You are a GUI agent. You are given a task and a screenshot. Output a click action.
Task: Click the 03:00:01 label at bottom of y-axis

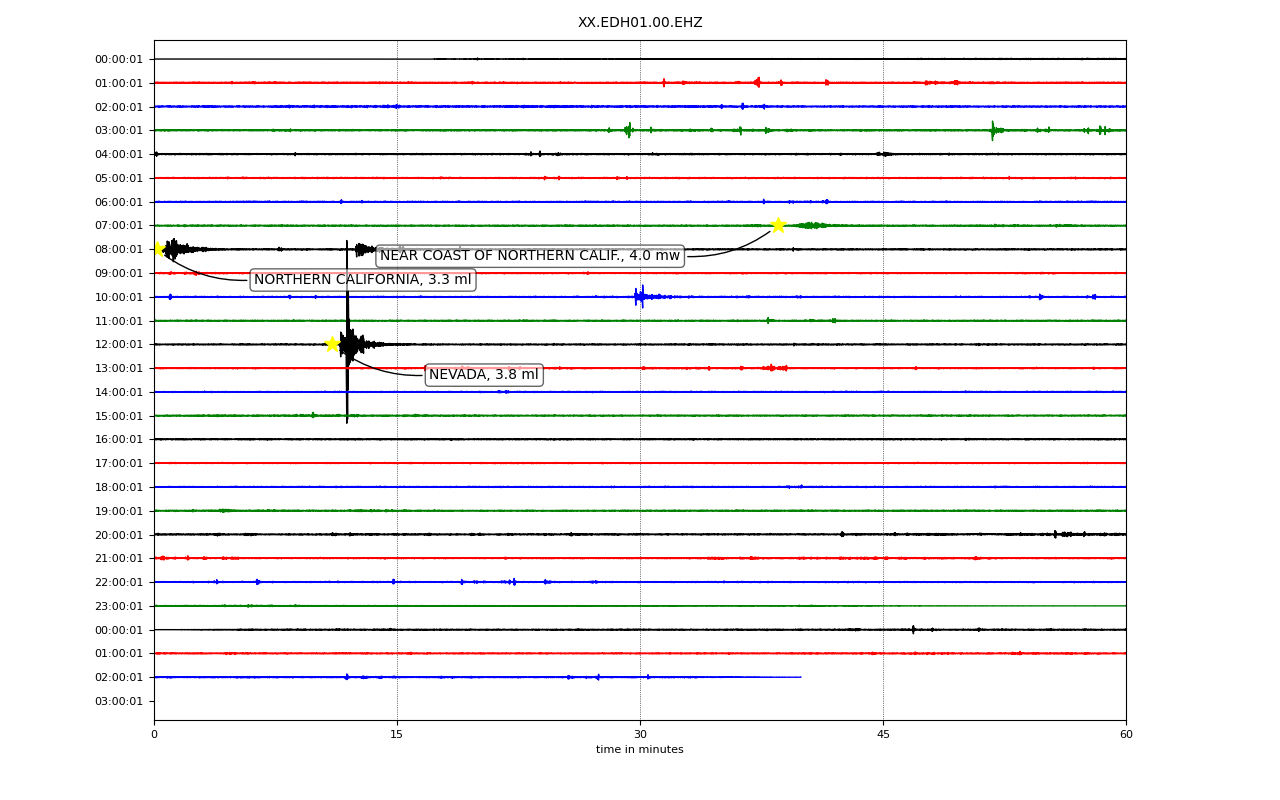click(119, 701)
